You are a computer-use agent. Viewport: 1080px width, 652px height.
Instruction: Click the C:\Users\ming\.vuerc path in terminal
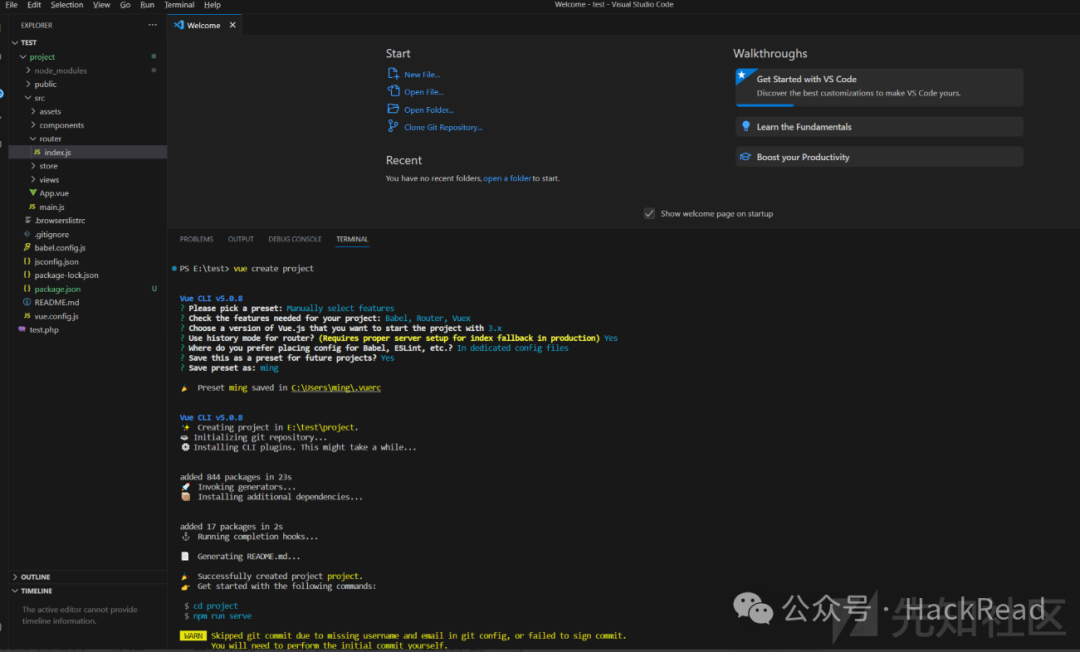(x=336, y=388)
